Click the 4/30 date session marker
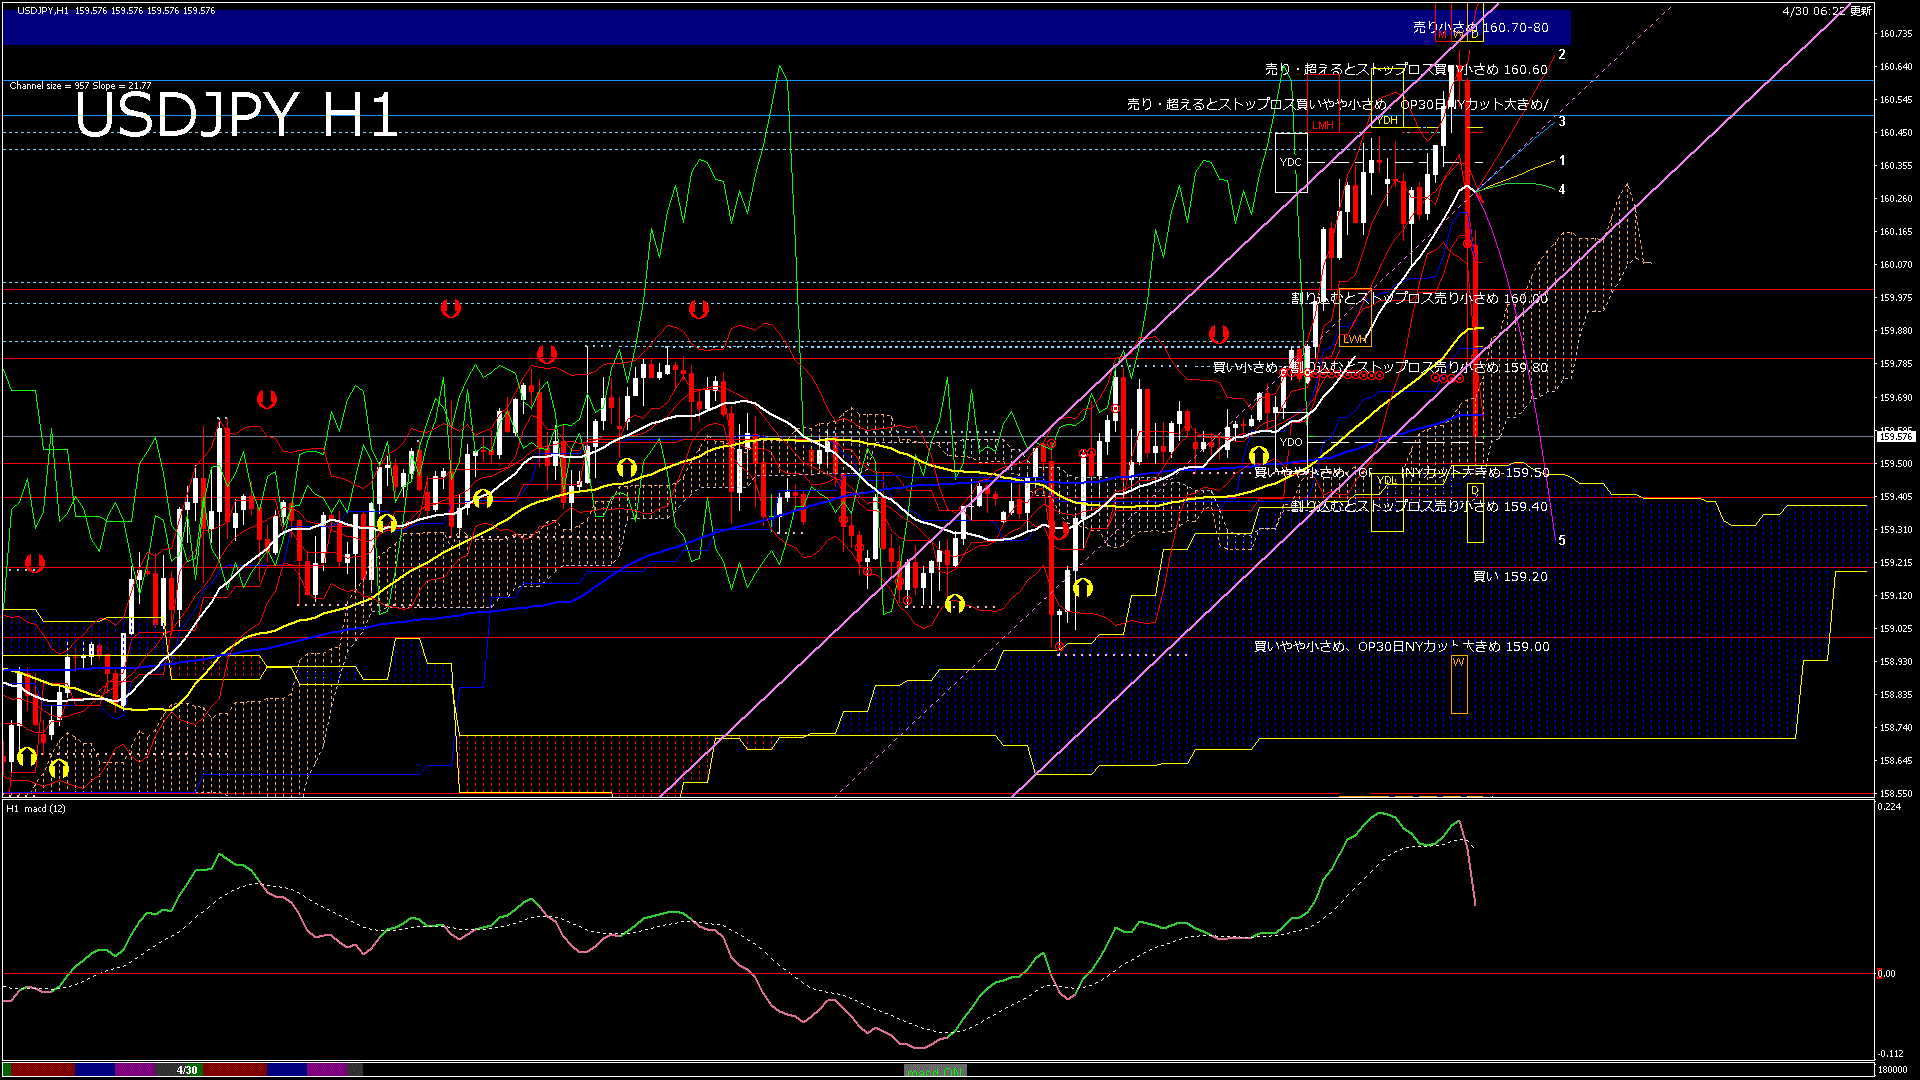 [187, 1070]
